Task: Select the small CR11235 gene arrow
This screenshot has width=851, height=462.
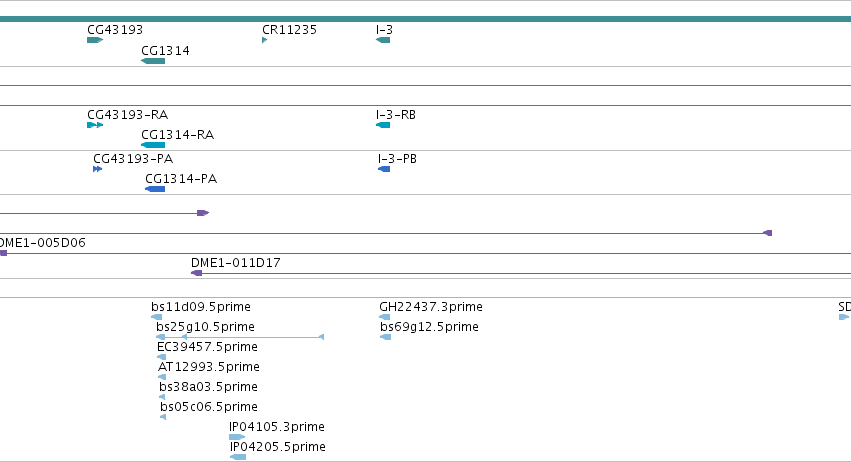Action: (265, 40)
